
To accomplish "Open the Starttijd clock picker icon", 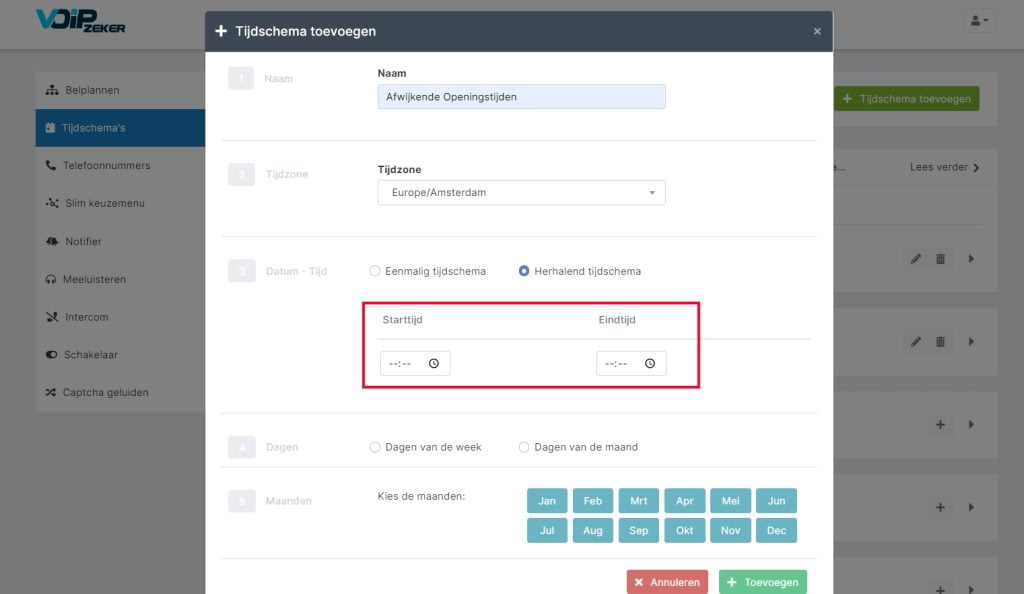I will 434,364.
